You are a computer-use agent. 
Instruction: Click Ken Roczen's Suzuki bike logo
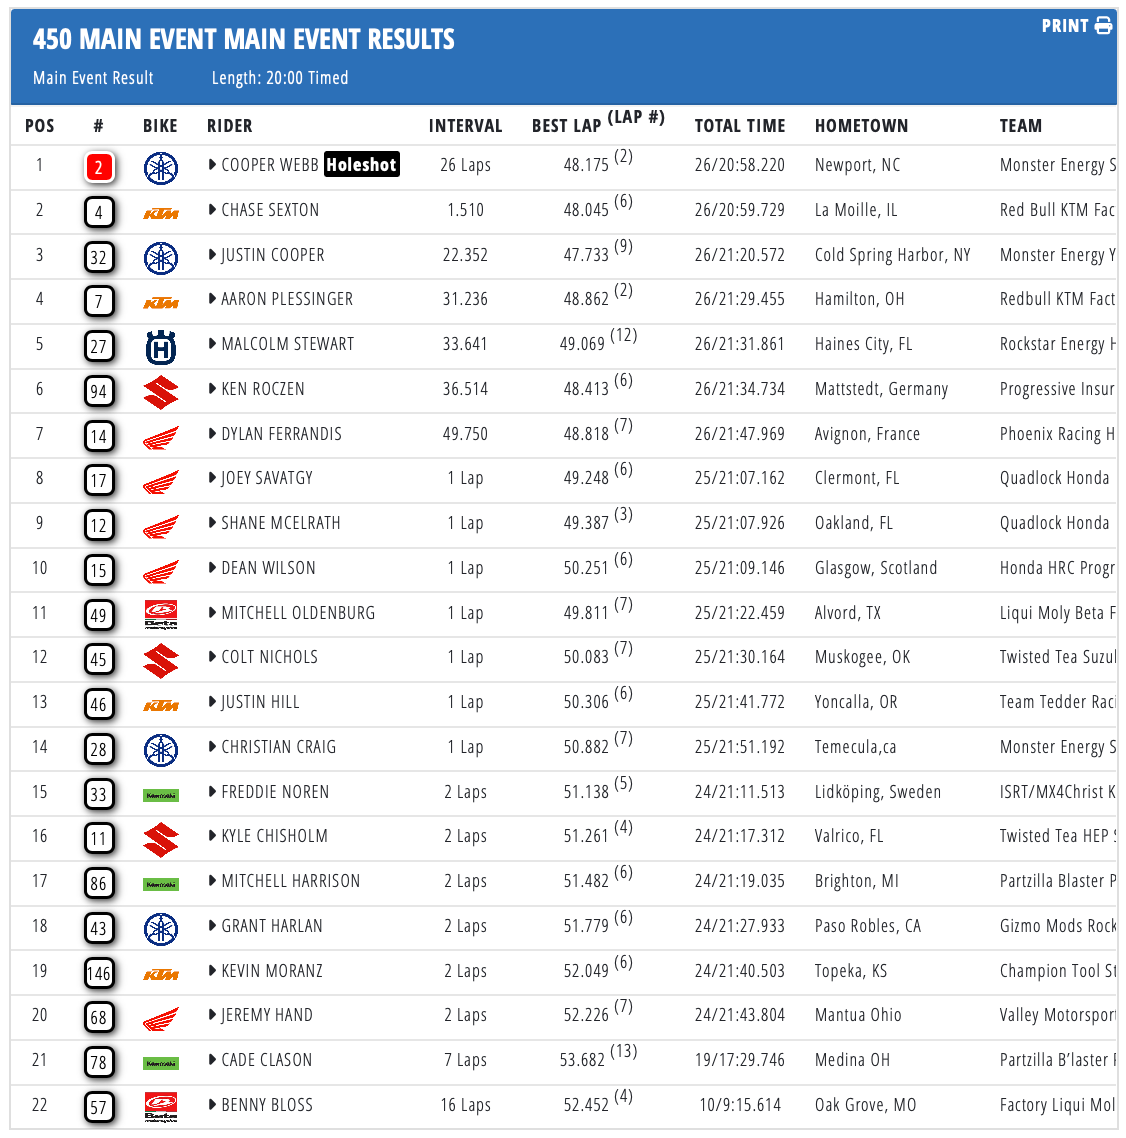[160, 391]
